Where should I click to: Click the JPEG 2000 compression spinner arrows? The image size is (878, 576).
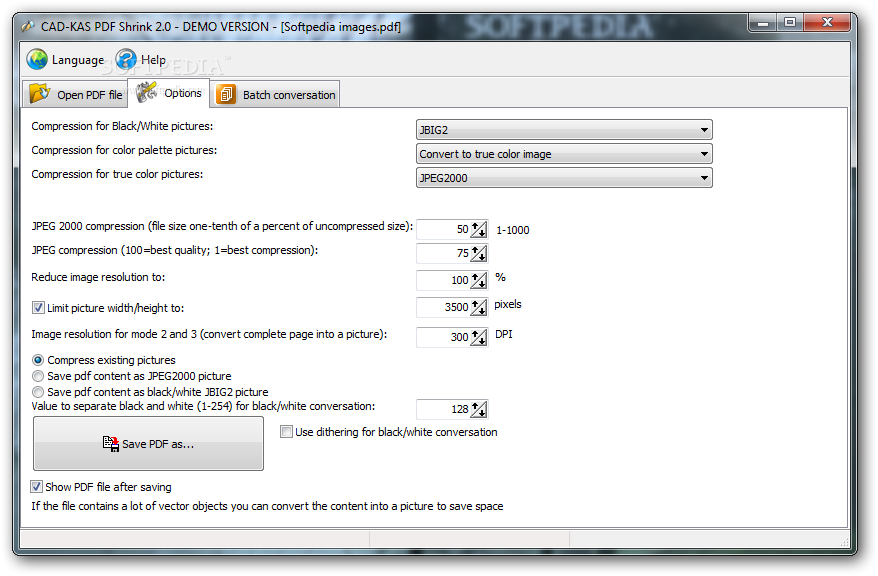click(479, 230)
